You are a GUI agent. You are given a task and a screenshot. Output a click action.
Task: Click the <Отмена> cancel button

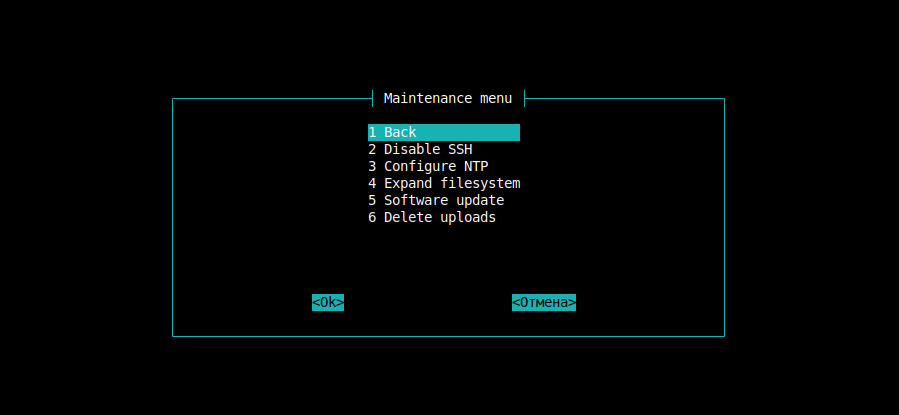point(544,303)
